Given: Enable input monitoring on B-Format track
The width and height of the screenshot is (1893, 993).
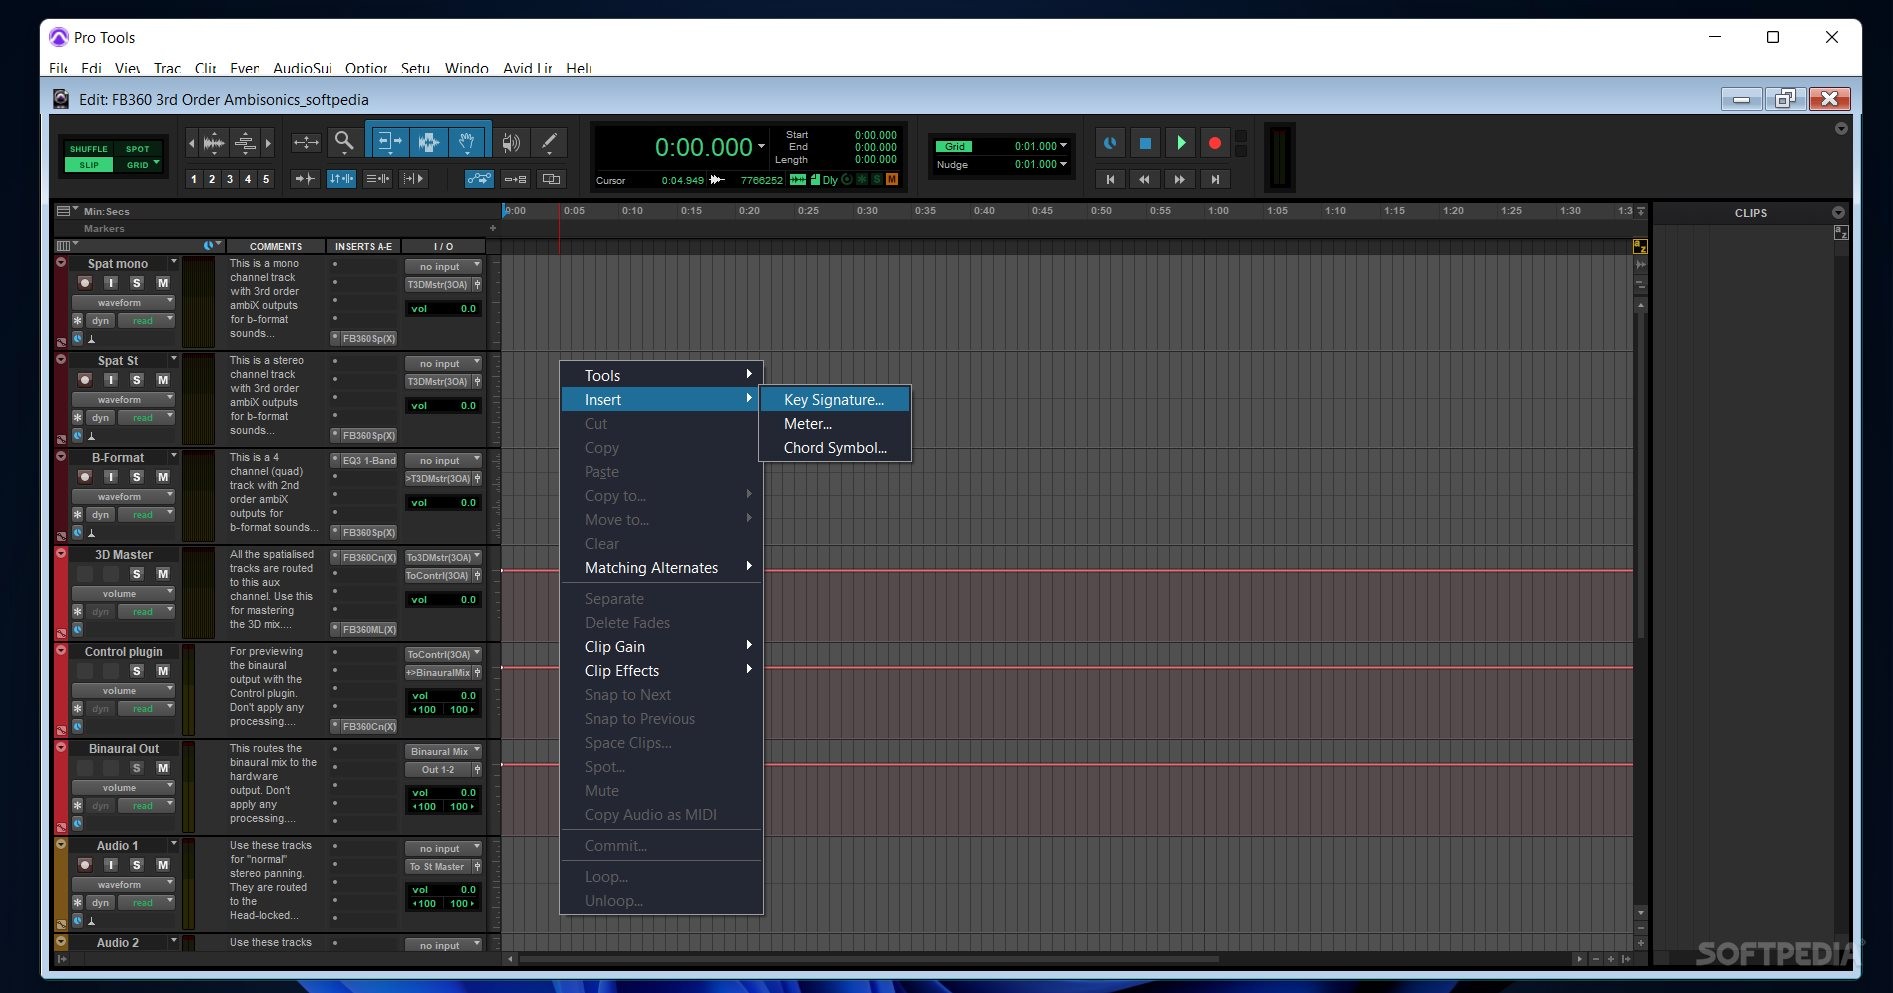Looking at the screenshot, I should pyautogui.click(x=111, y=477).
